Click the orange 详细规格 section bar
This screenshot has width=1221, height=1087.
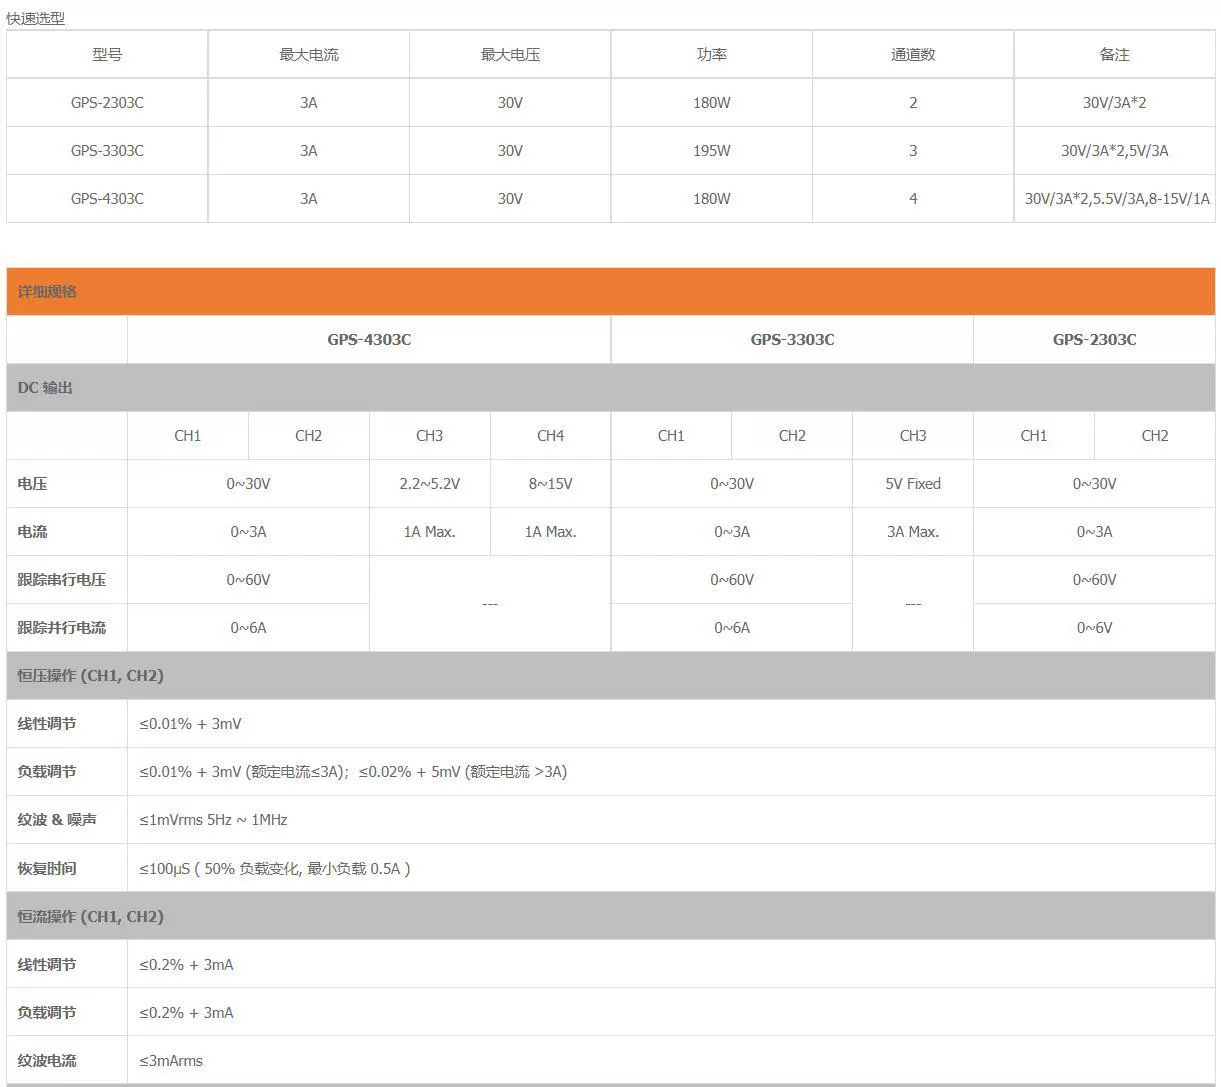click(611, 292)
